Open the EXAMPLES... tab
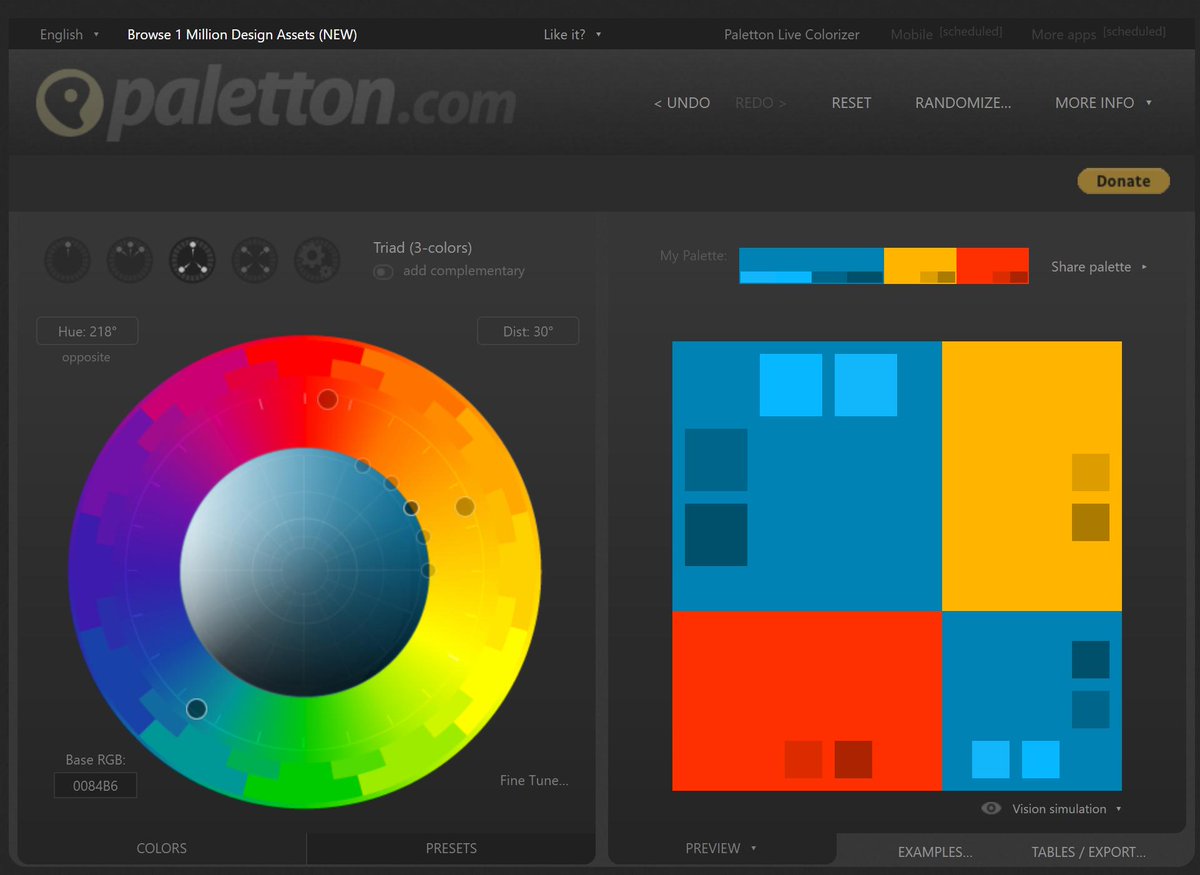This screenshot has height=875, width=1200. click(x=935, y=852)
